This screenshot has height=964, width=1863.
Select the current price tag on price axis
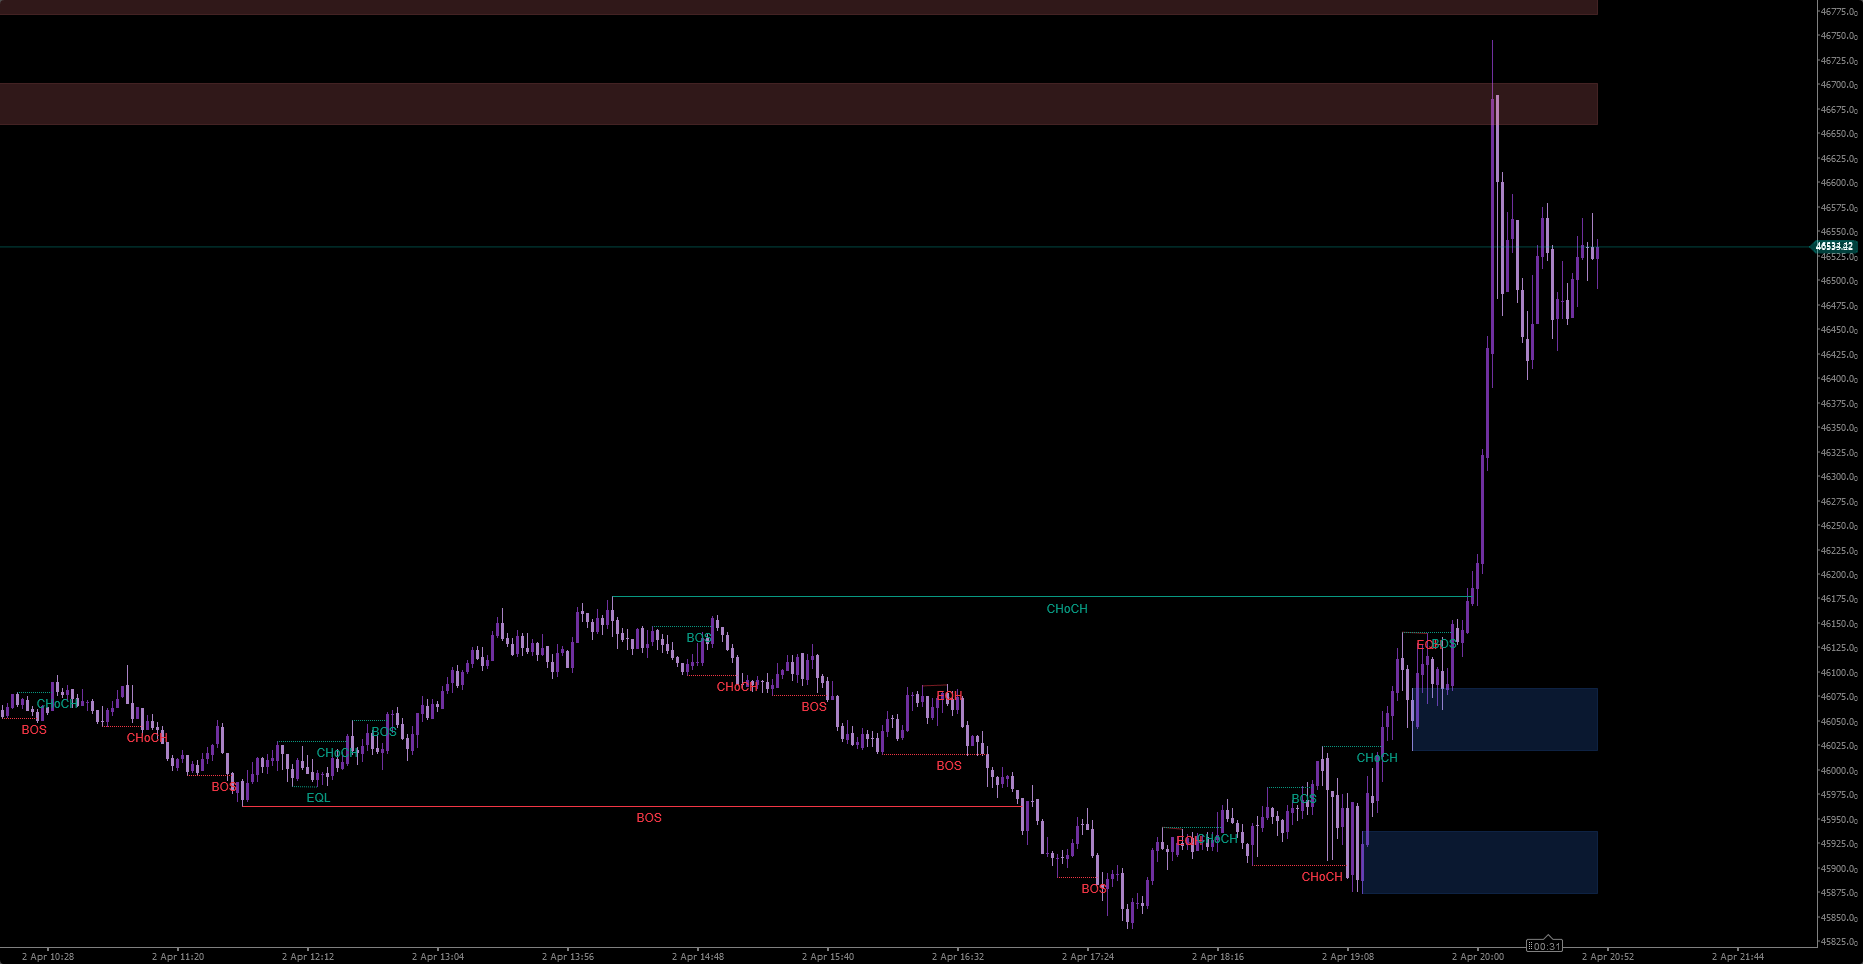[x=1835, y=246]
